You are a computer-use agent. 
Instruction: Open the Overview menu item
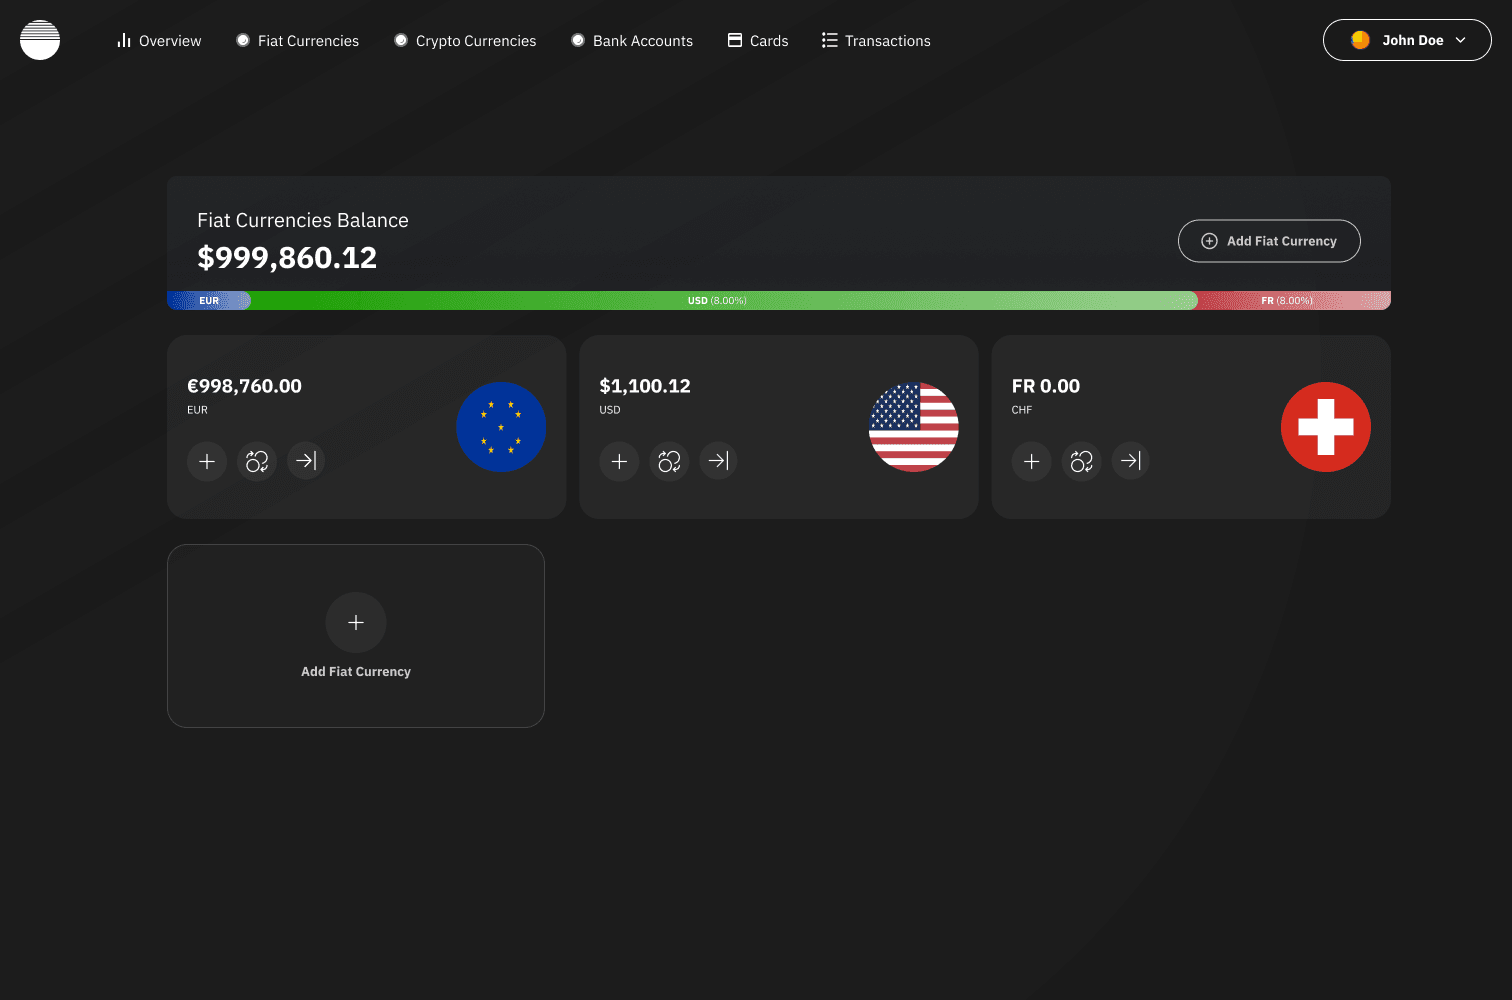point(159,41)
